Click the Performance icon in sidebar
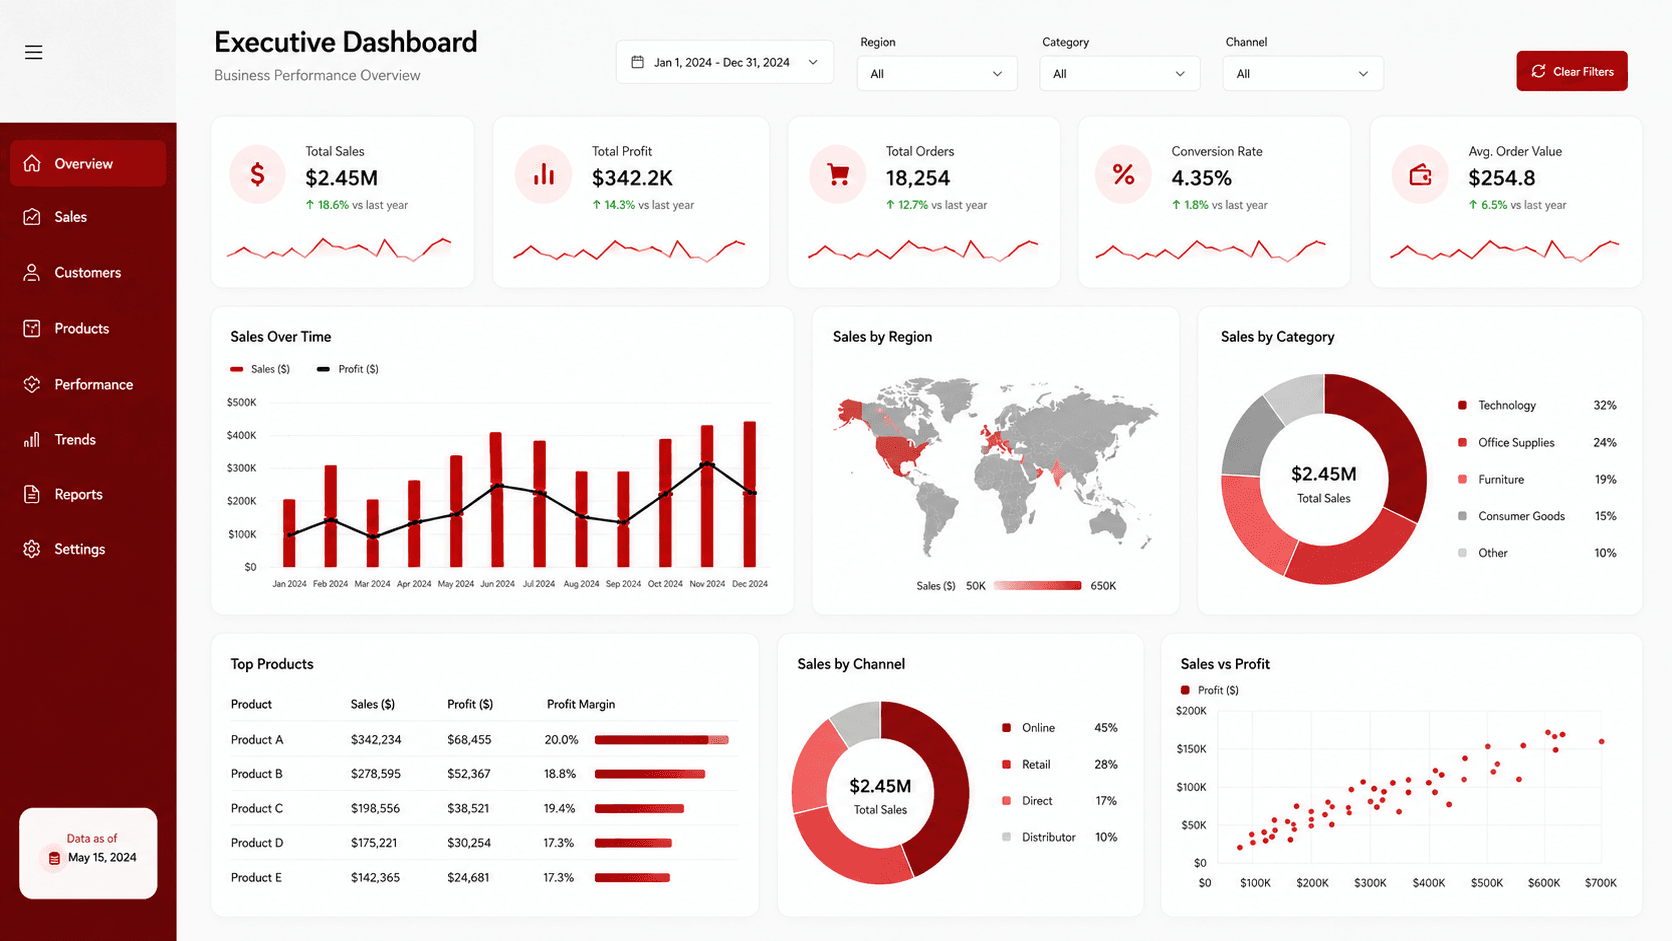Image resolution: width=1672 pixels, height=941 pixels. click(32, 384)
